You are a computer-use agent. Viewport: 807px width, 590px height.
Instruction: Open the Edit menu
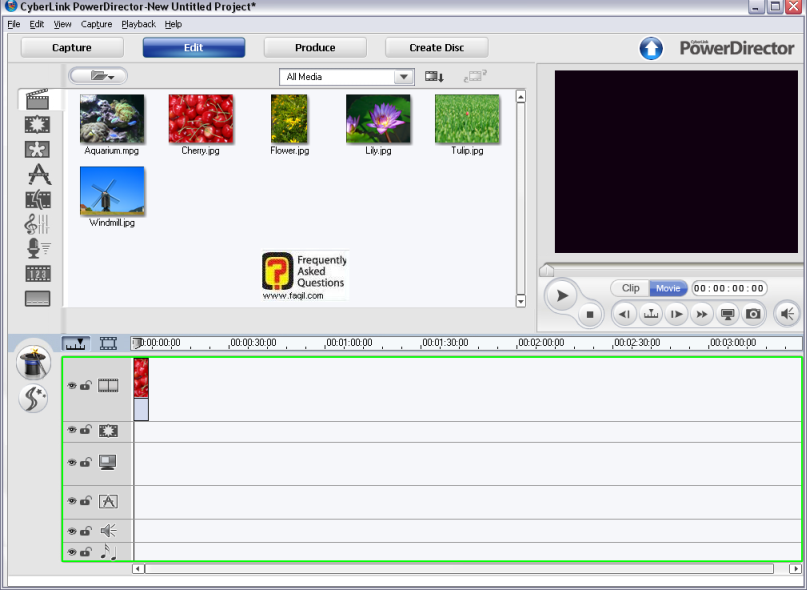37,24
